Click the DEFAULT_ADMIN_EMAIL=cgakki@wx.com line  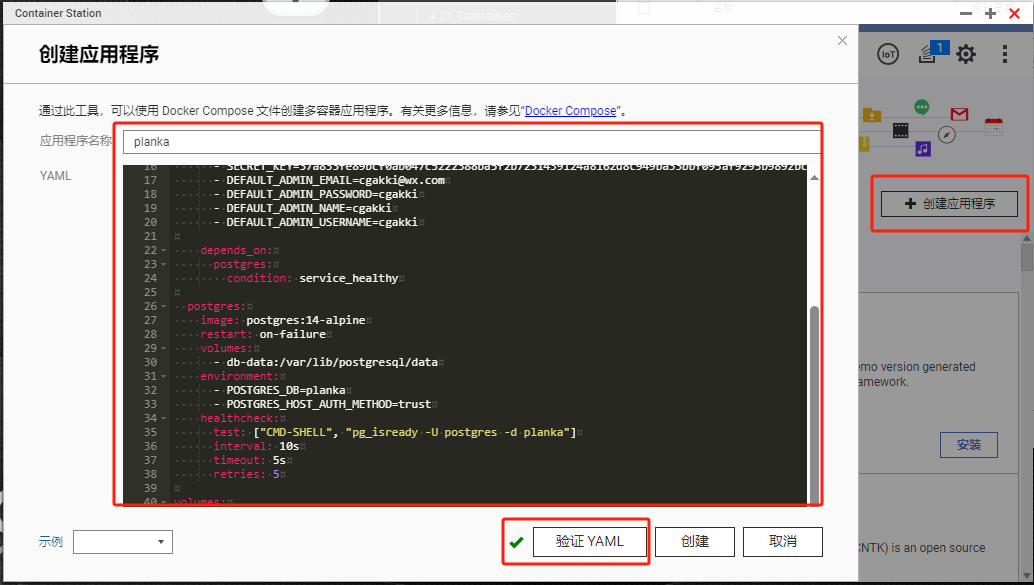pyautogui.click(x=336, y=180)
